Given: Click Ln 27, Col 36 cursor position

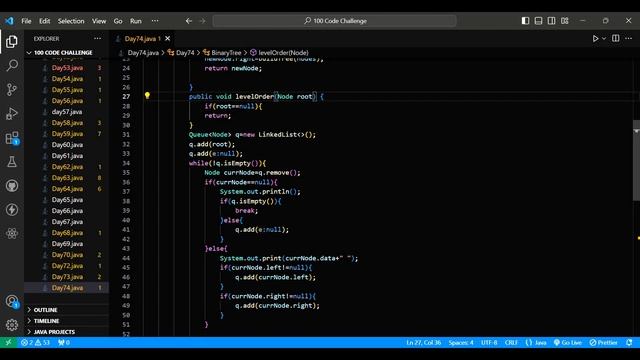Looking at the screenshot, I should [424, 342].
